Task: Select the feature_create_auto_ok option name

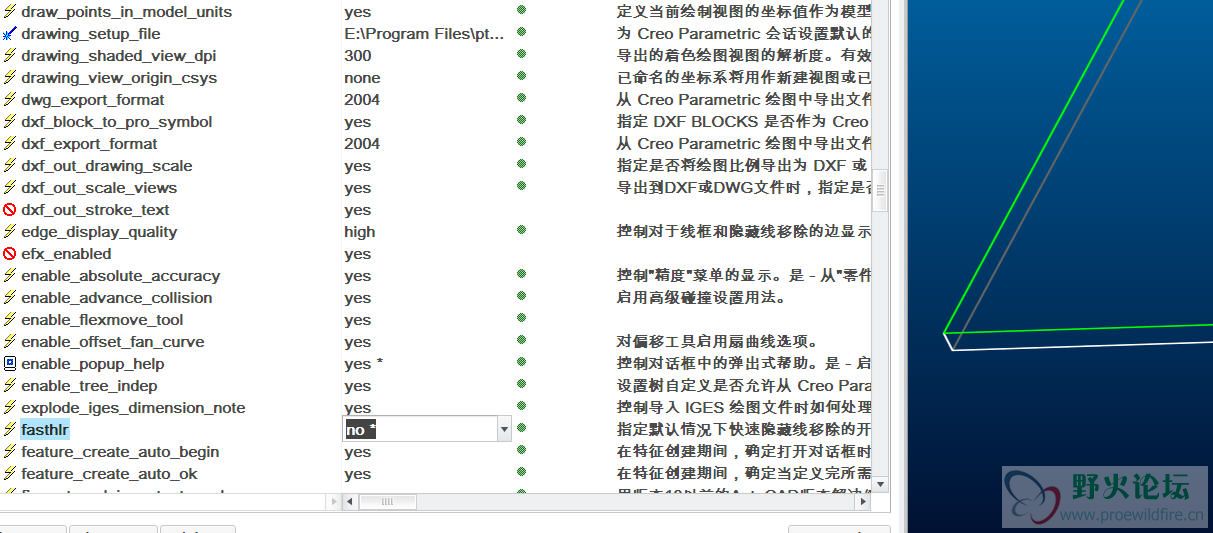Action: pyautogui.click(x=109, y=474)
